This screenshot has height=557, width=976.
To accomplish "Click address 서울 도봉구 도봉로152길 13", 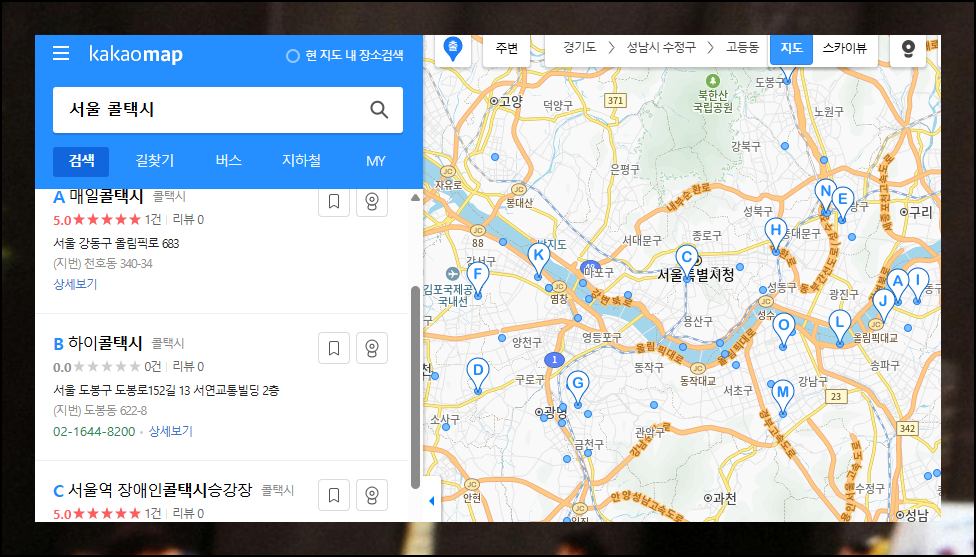I will point(166,390).
